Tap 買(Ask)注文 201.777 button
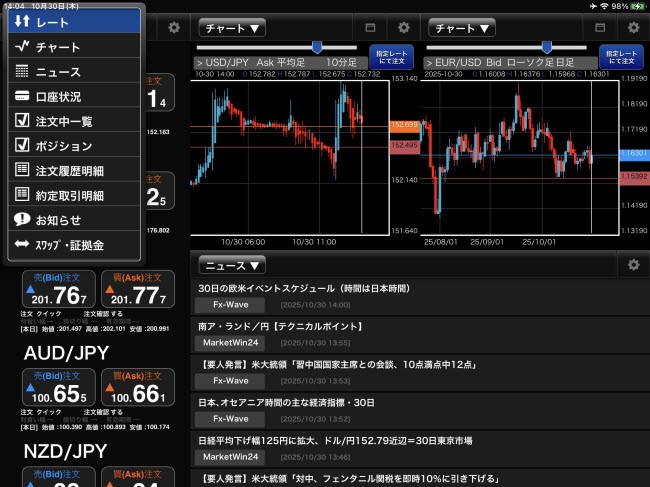Image resolution: width=650 pixels, height=487 pixels. point(138,289)
